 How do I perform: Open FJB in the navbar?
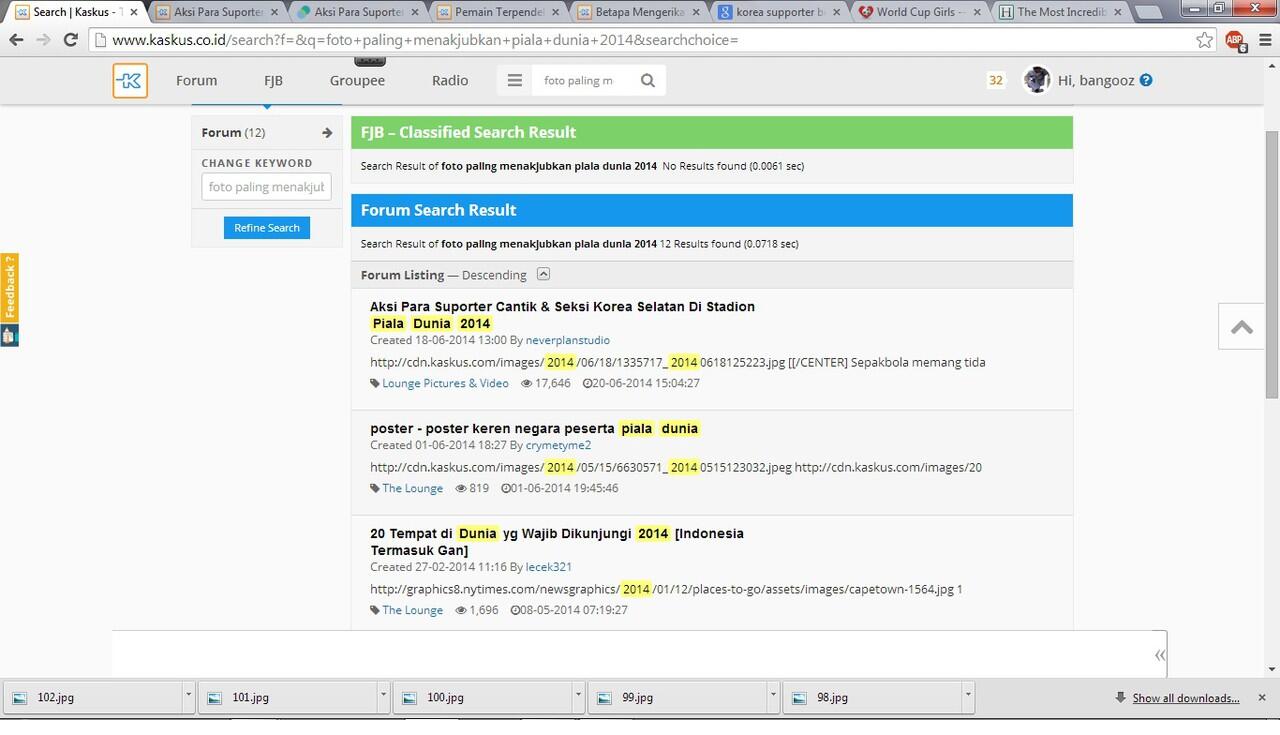[273, 80]
